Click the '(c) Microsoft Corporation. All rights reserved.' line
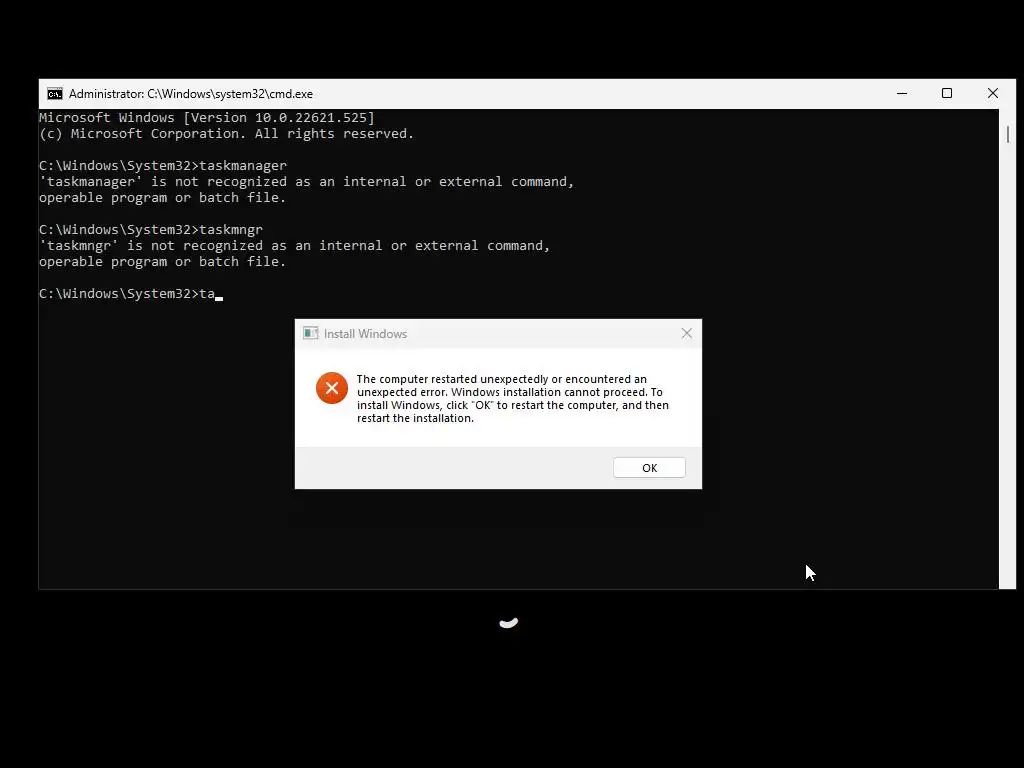Image resolution: width=1024 pixels, height=768 pixels. pos(227,134)
